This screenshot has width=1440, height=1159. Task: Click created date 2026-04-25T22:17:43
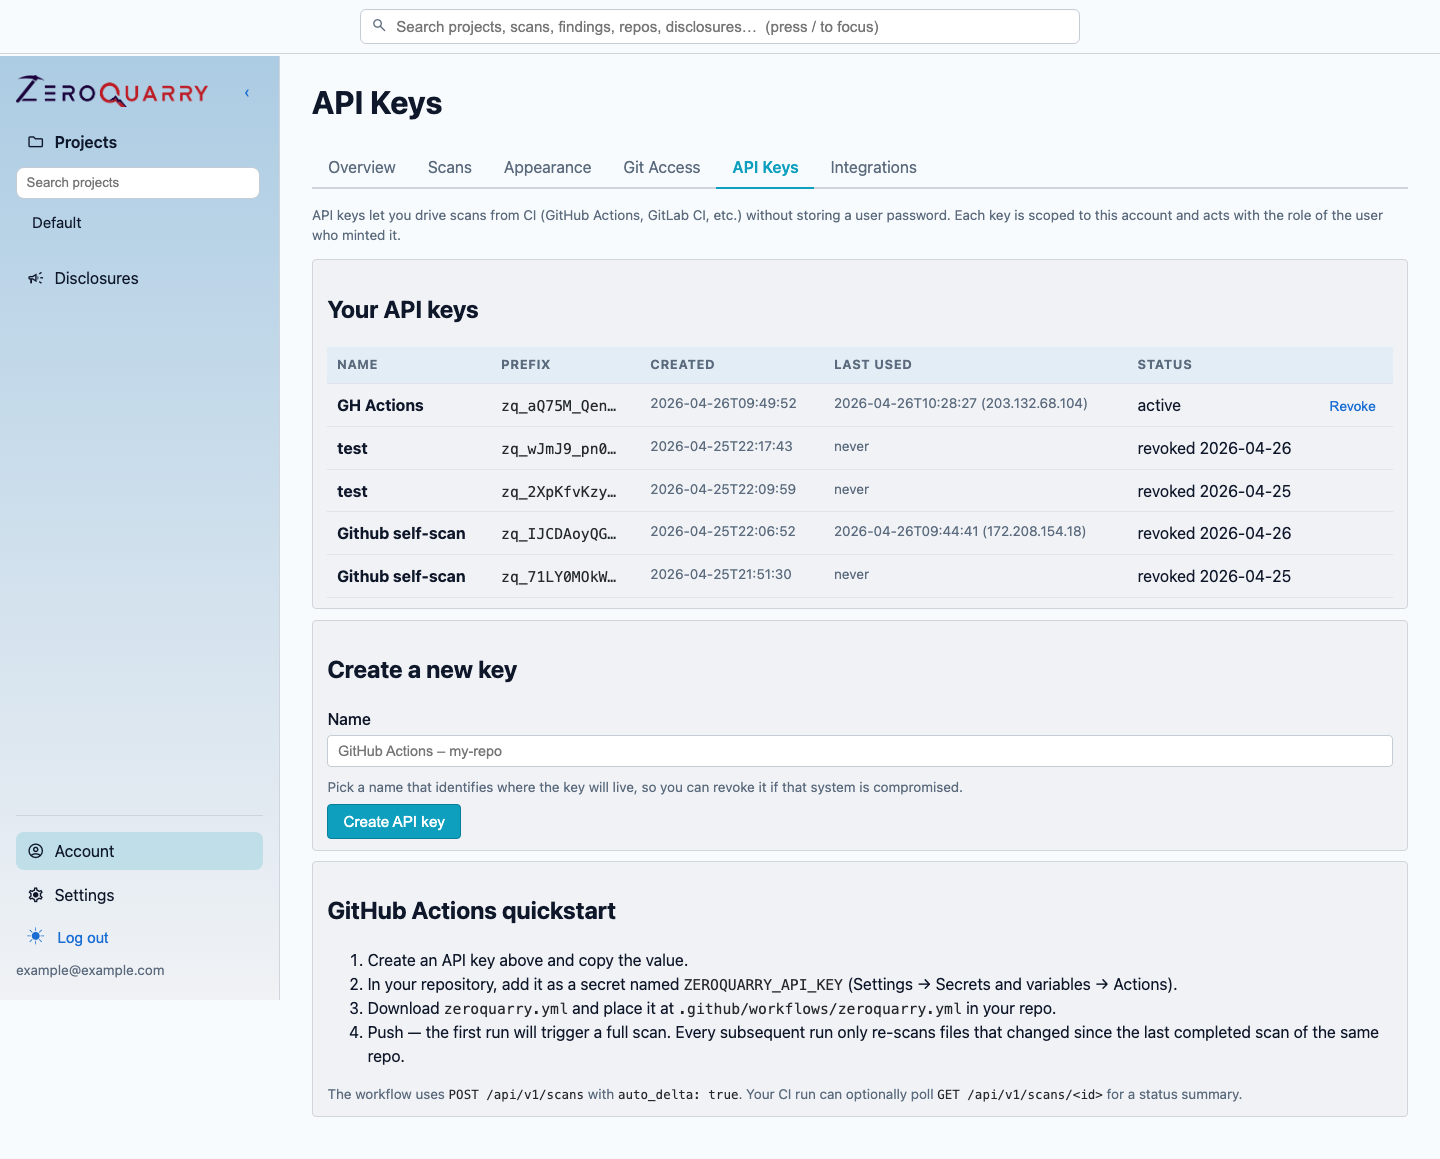[721, 446]
